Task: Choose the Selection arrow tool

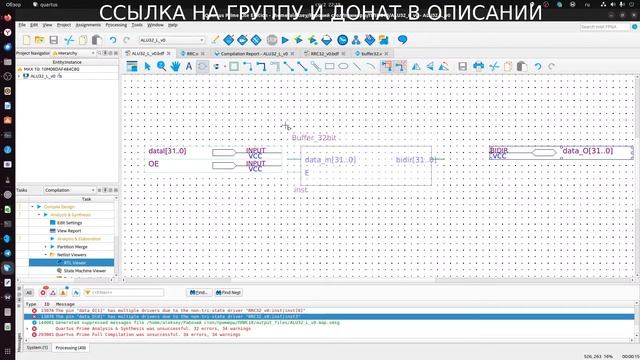Action: point(147,67)
